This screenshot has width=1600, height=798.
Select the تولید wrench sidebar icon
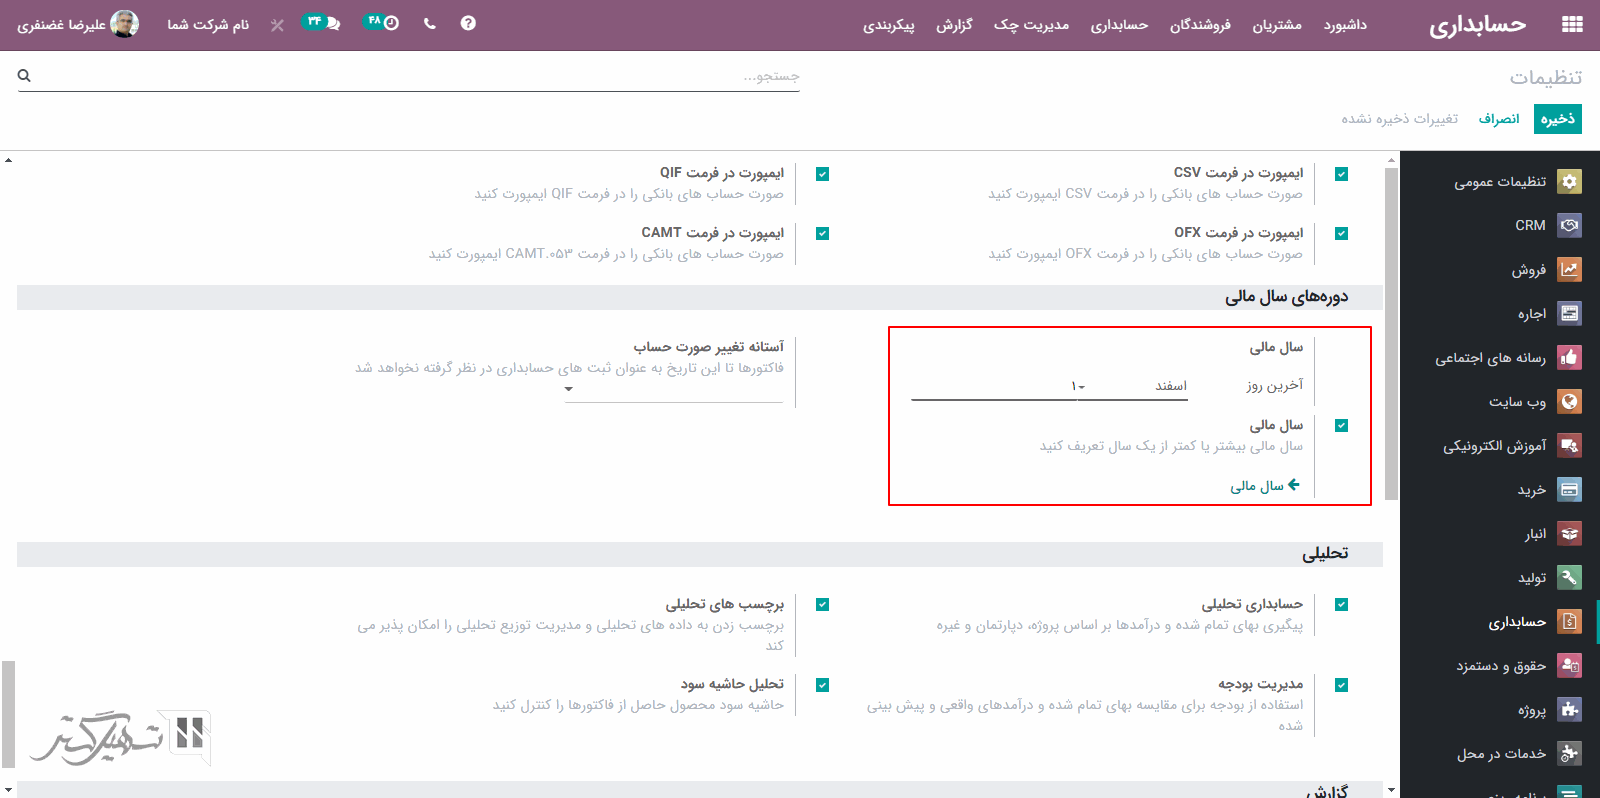click(x=1570, y=577)
